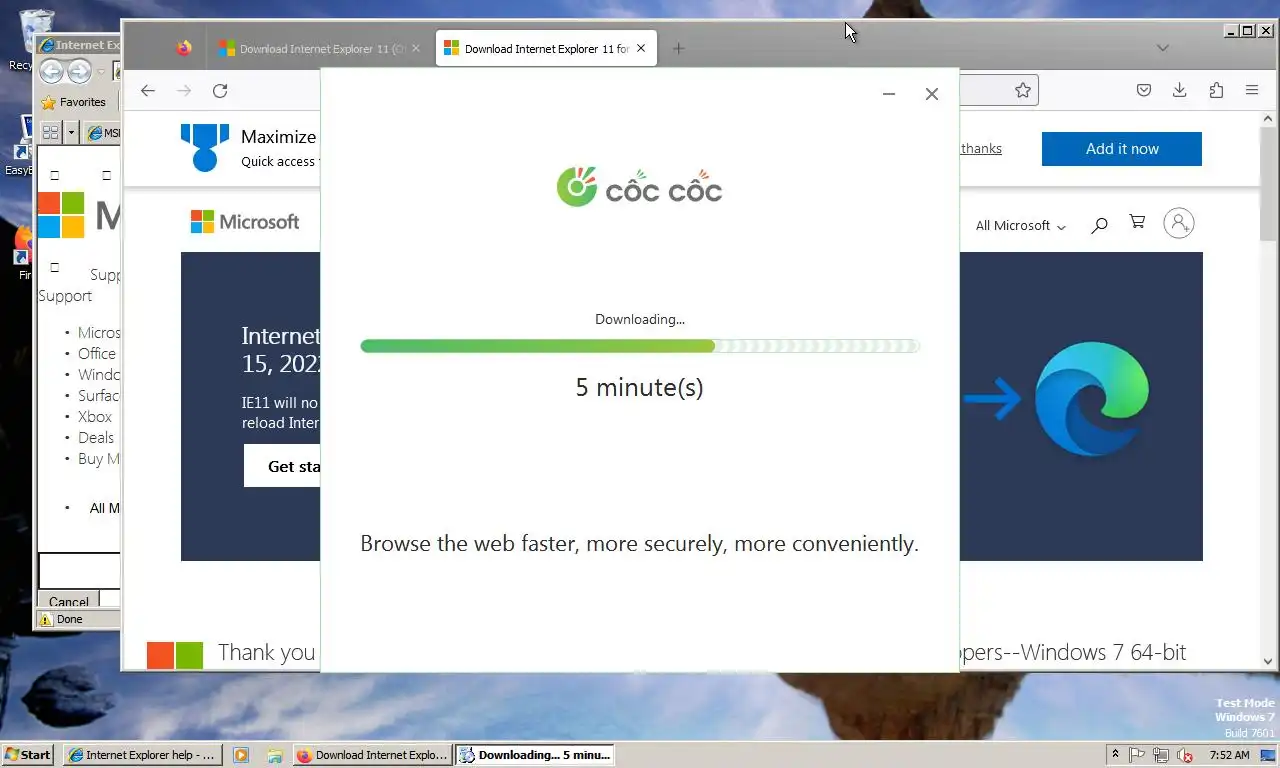
Task: Open Save to Pocket icon
Action: [1144, 90]
